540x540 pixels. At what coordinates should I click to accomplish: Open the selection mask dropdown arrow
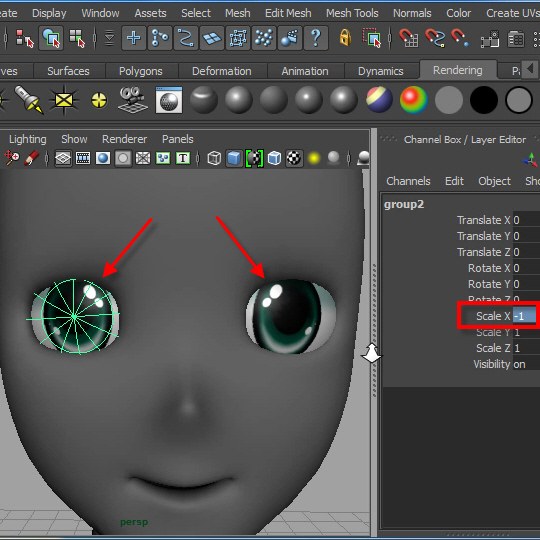pyautogui.click(x=110, y=38)
